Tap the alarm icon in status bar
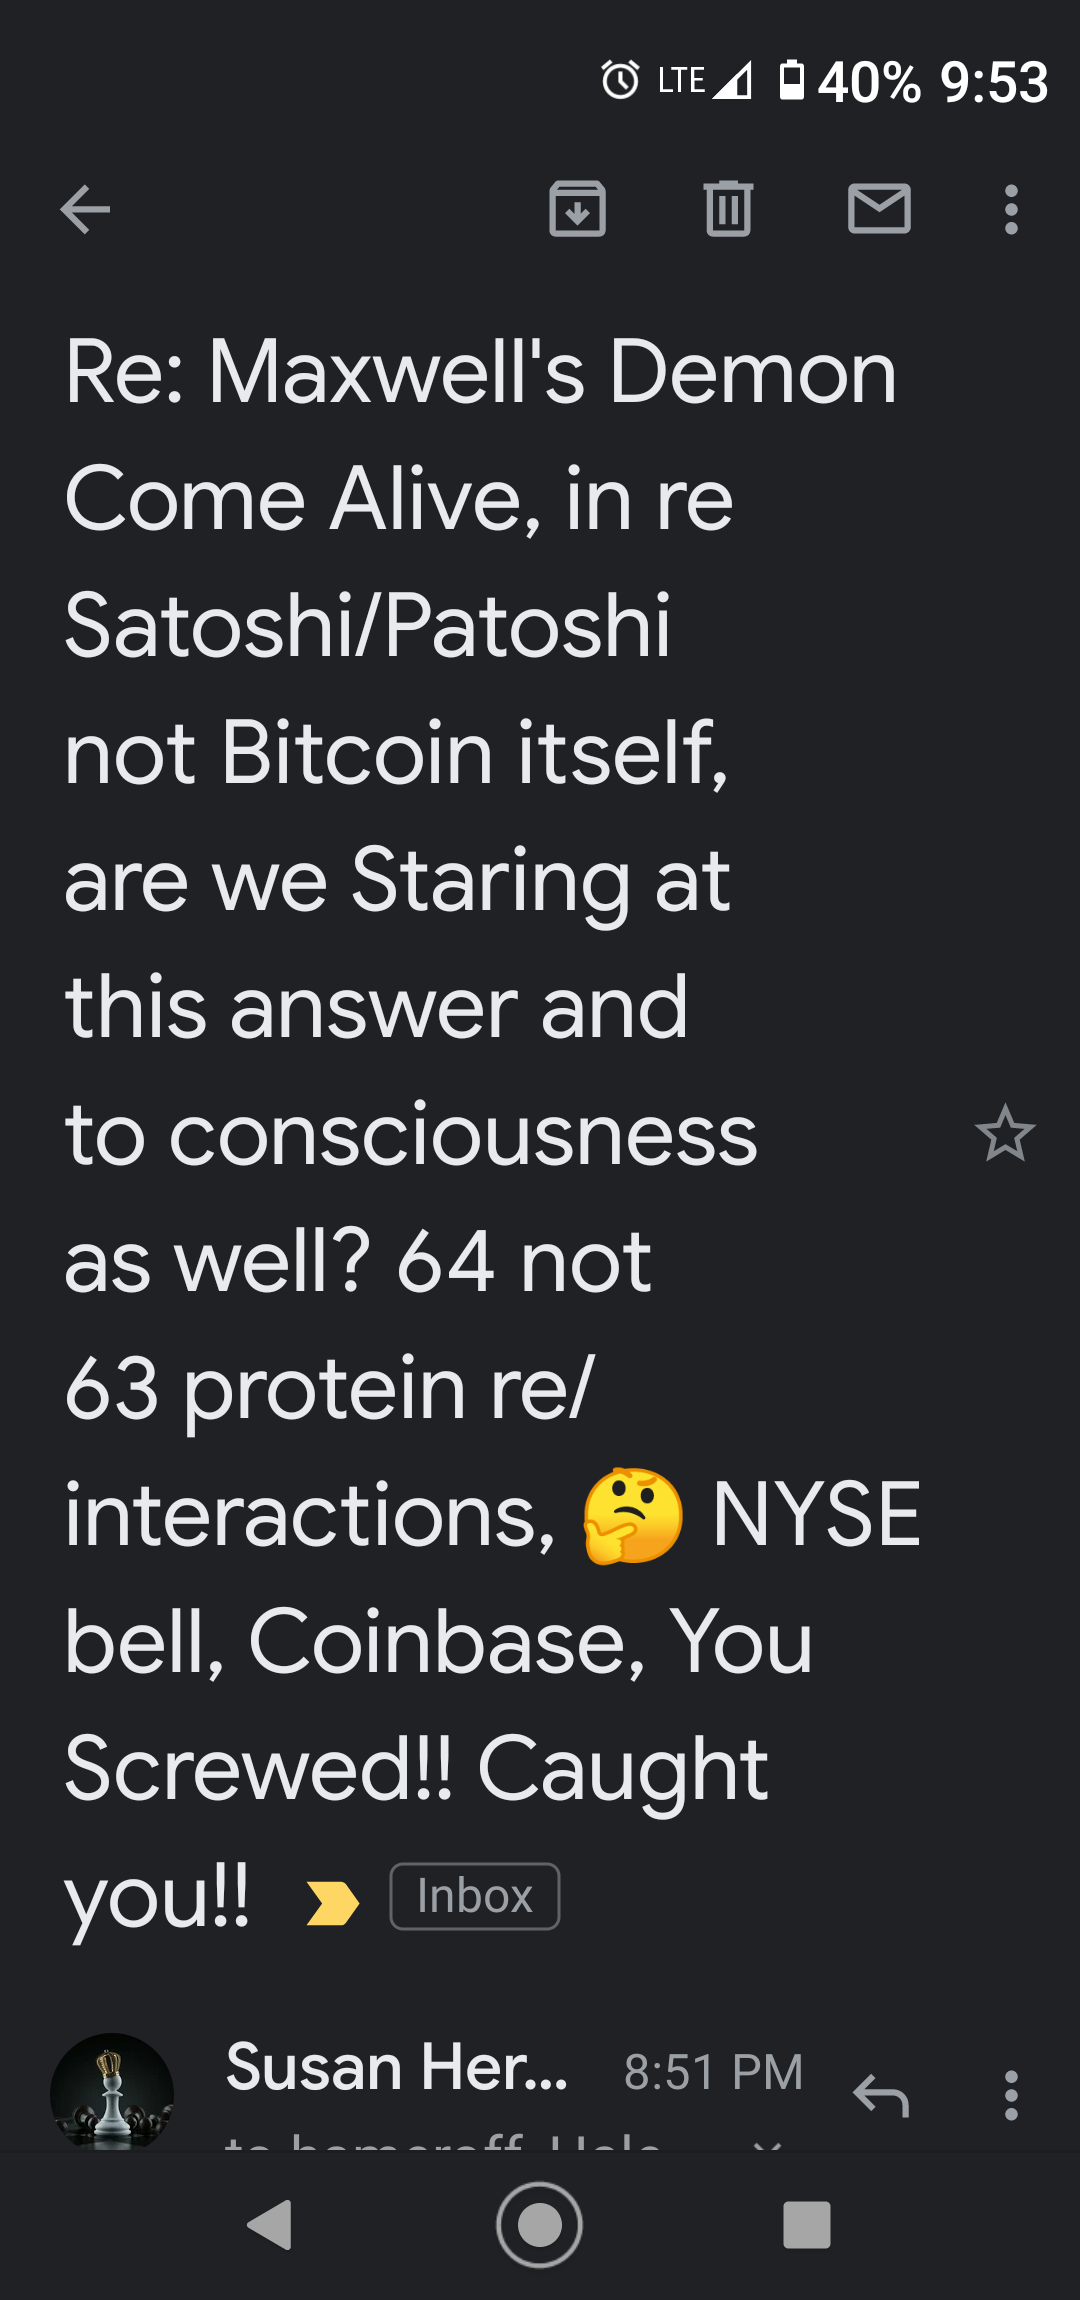 [620, 80]
